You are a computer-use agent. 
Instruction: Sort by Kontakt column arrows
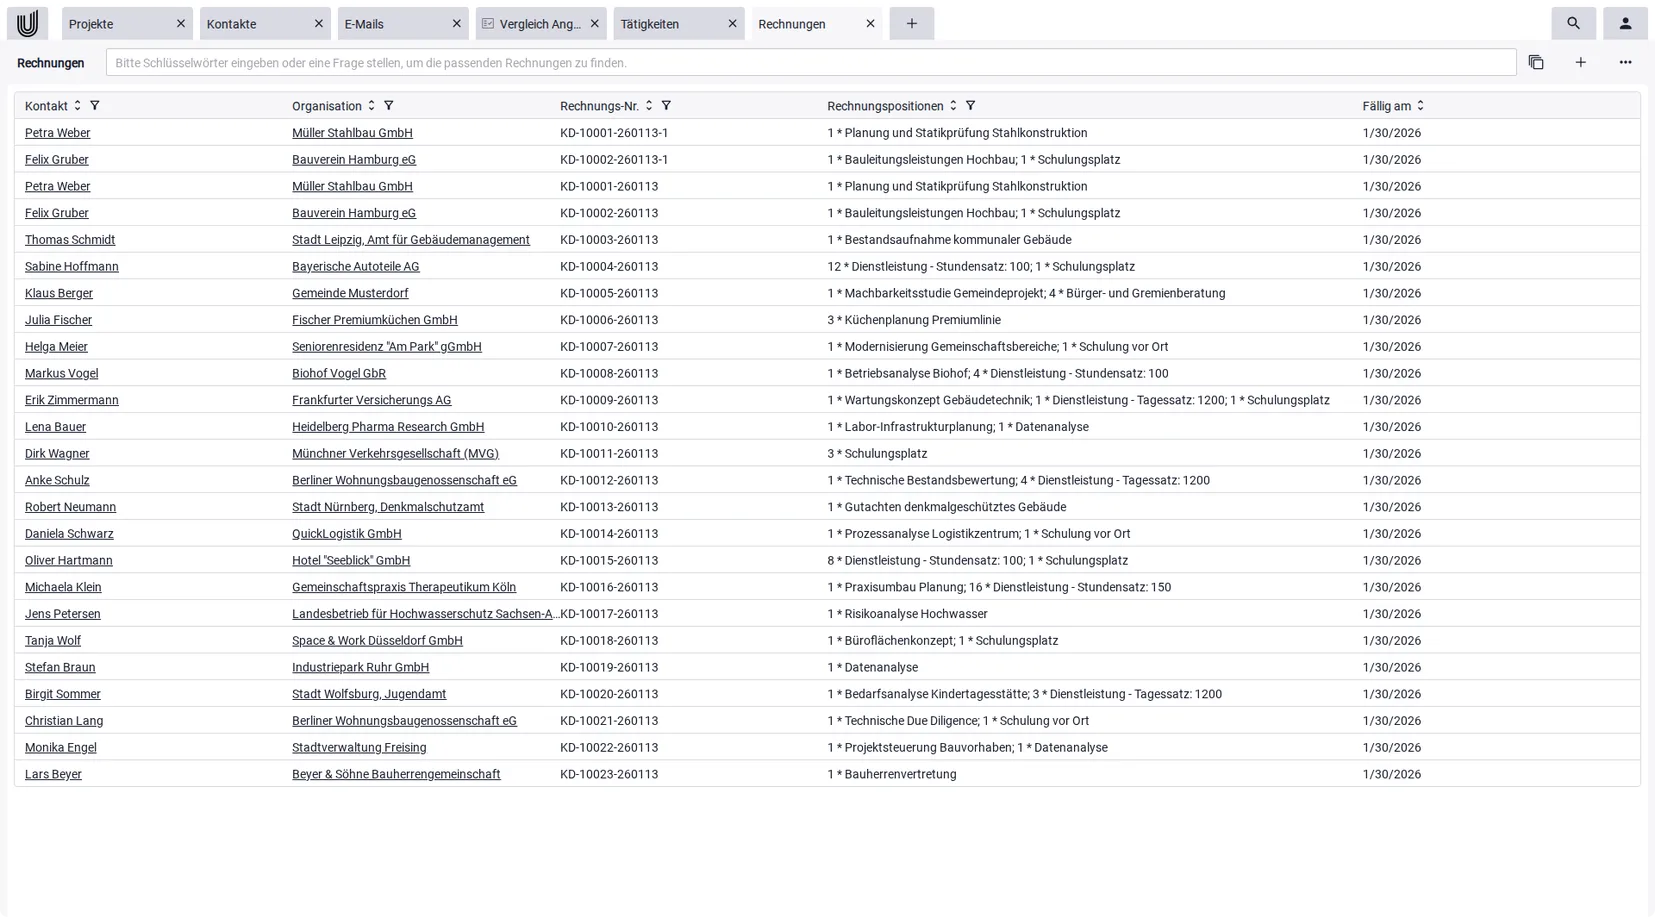pyautogui.click(x=77, y=105)
